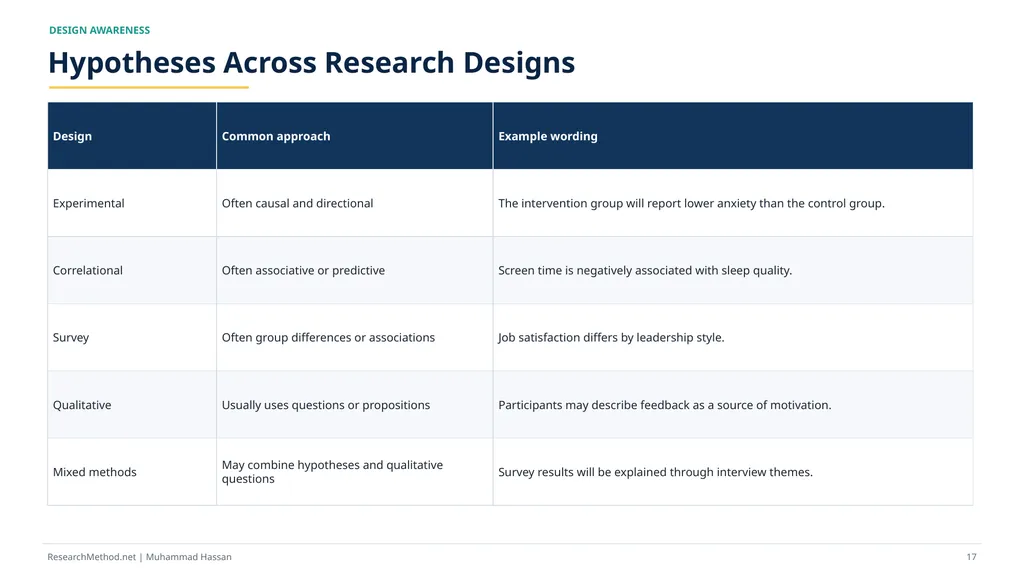
Task: Click the 'Qualitative' design cell
Action: coord(132,405)
